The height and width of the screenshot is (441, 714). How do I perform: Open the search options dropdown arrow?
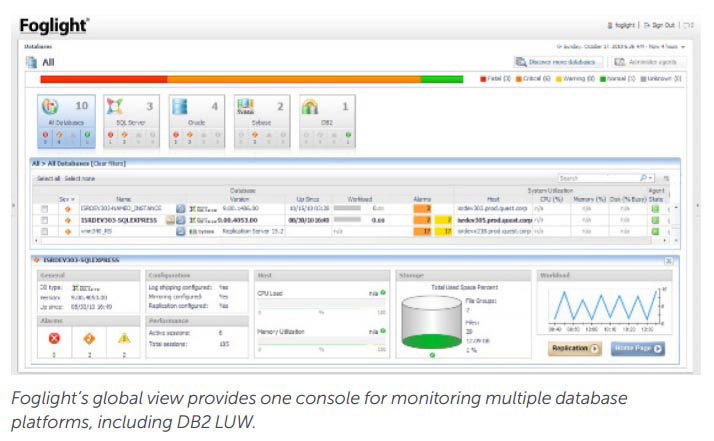pos(651,178)
